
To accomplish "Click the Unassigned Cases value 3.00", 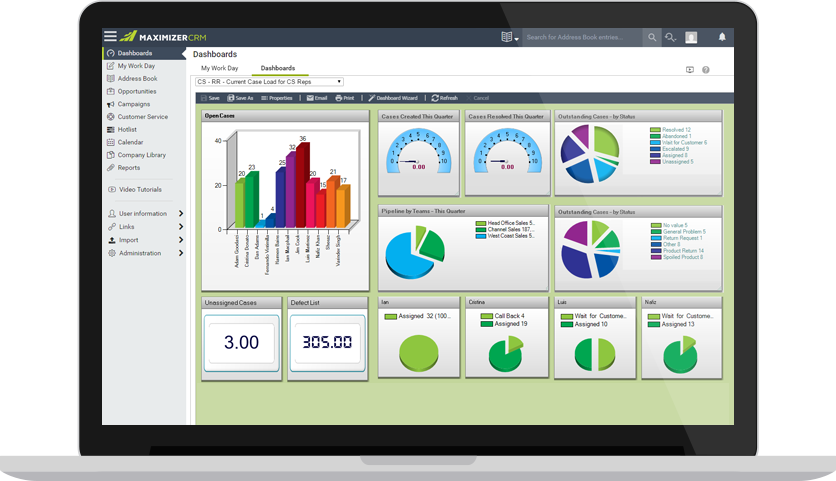I will (242, 342).
